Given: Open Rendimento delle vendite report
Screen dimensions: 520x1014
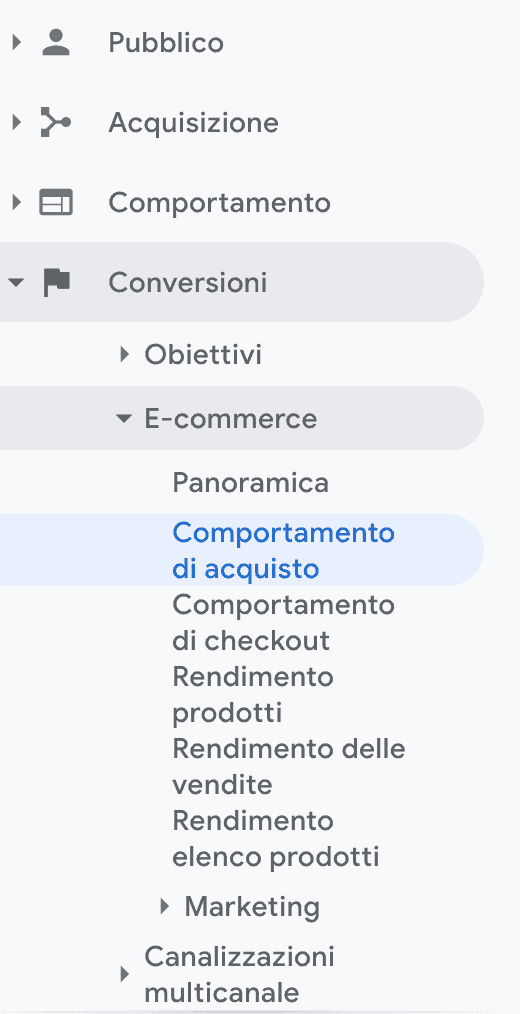Looking at the screenshot, I should coord(288,766).
